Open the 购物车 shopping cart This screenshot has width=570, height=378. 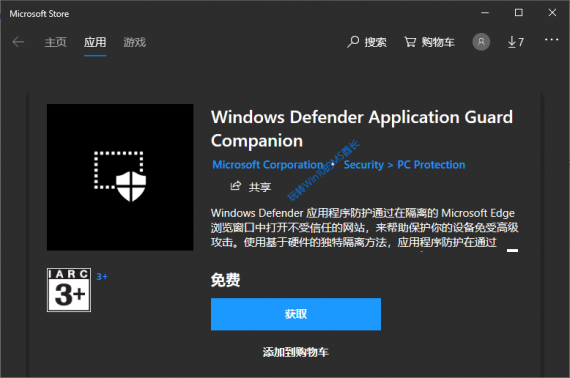point(429,42)
